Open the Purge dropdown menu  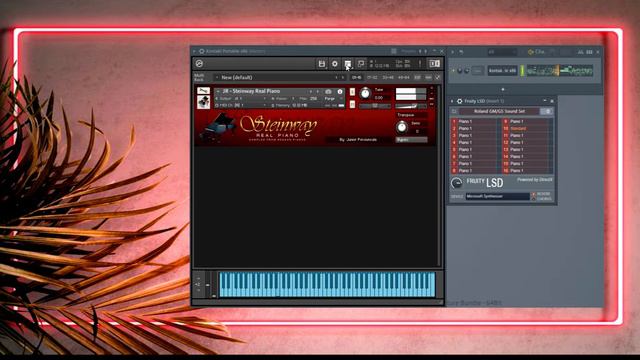[x=332, y=98]
